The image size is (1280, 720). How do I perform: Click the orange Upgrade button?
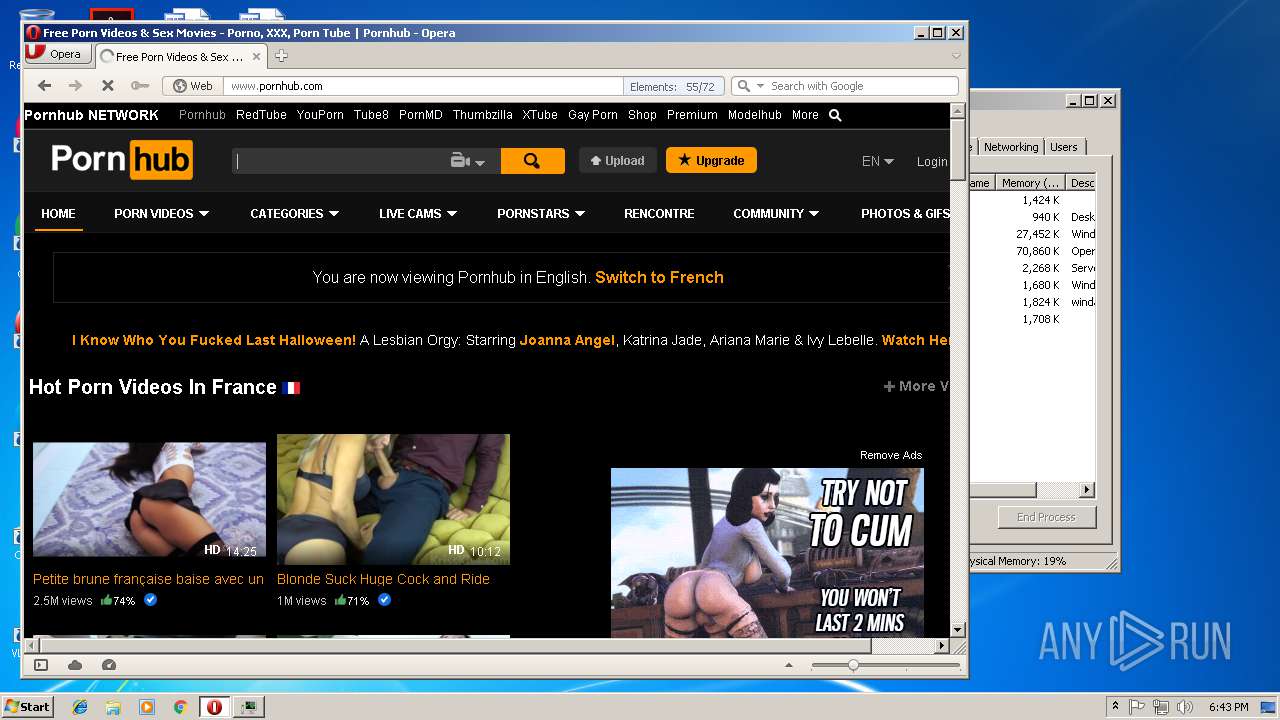(x=711, y=160)
